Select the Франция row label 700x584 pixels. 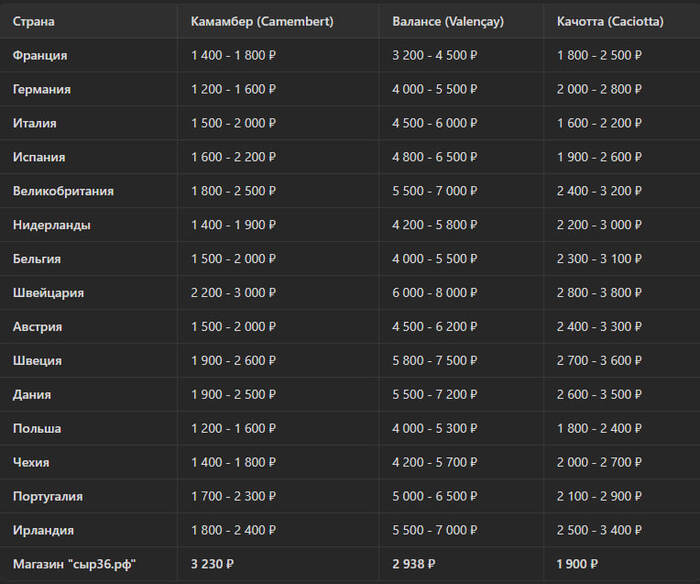click(x=40, y=55)
